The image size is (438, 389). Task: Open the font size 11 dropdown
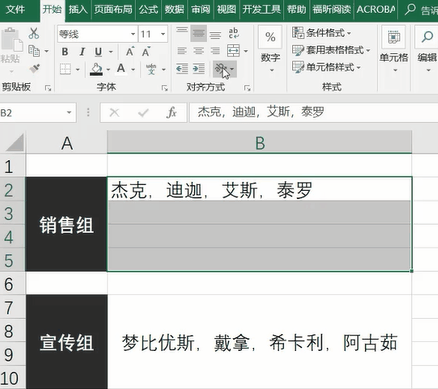click(x=163, y=34)
